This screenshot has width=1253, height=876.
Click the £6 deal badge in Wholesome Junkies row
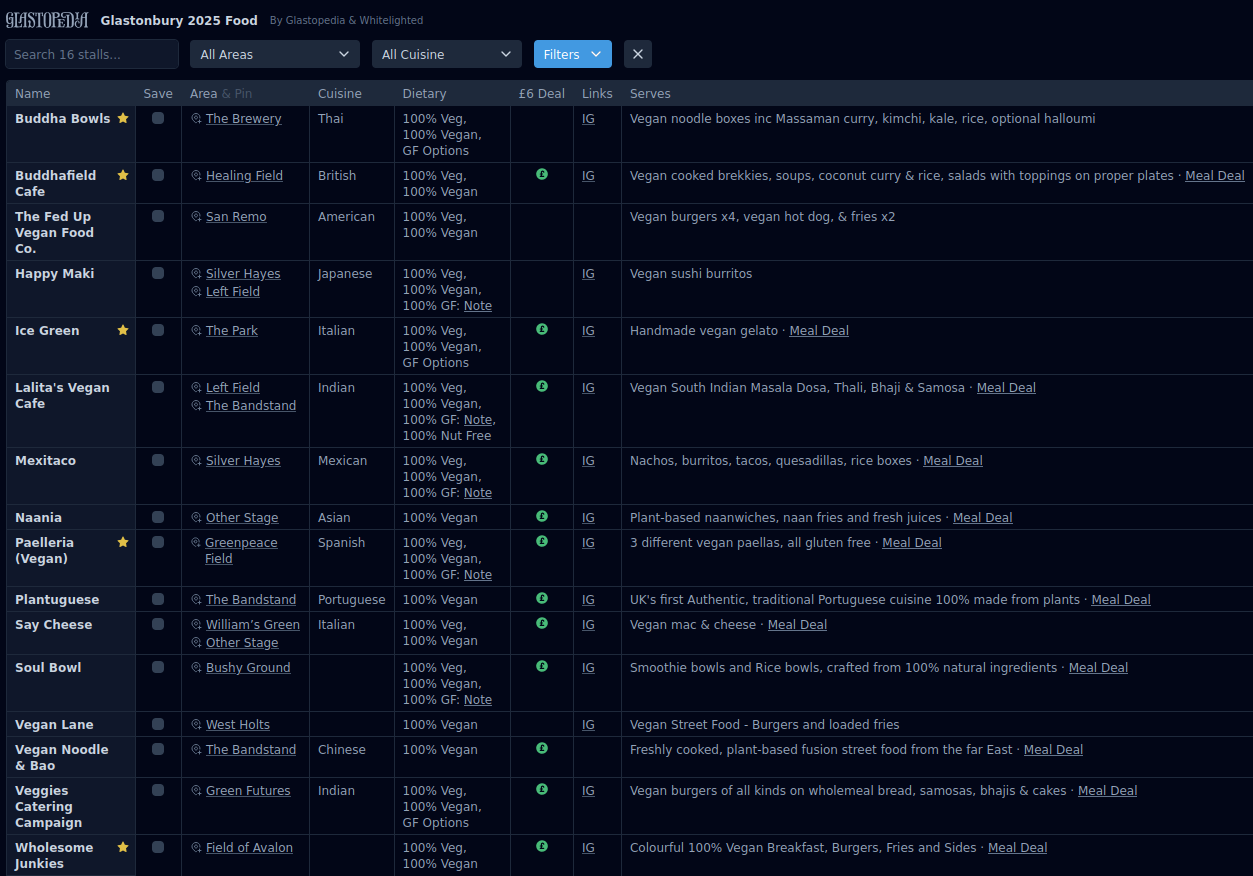[542, 846]
